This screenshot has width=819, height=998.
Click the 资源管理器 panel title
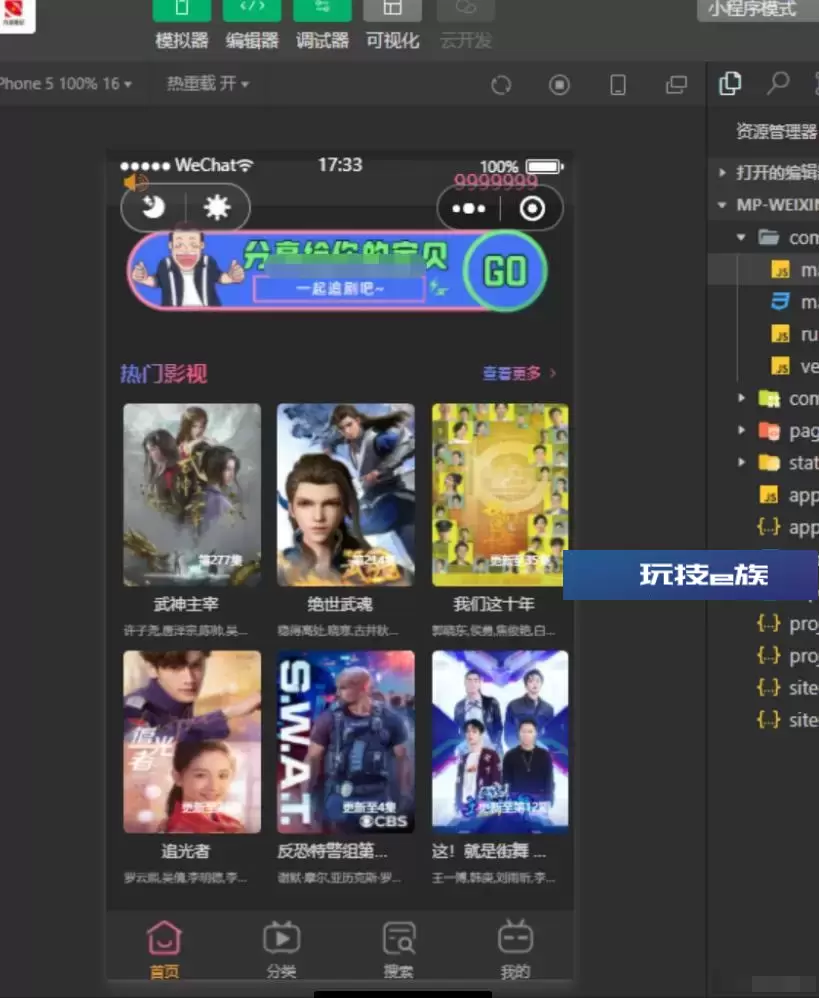click(x=776, y=131)
